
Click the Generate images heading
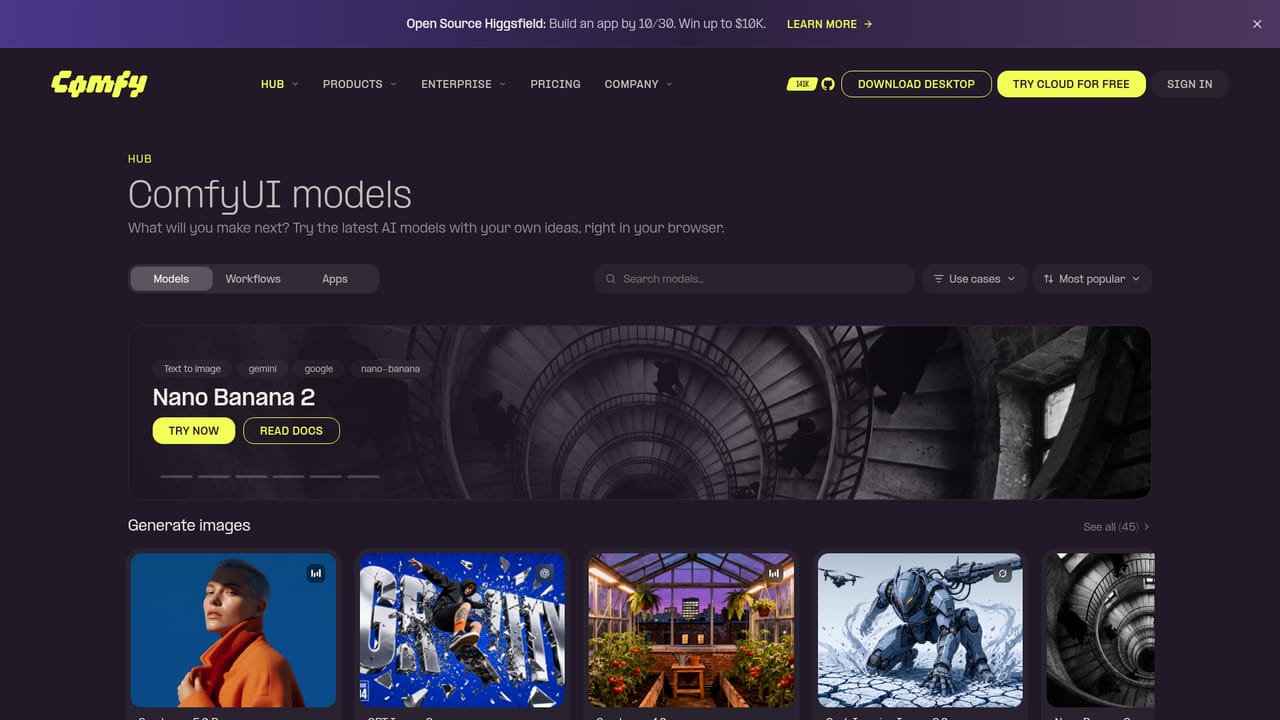coord(189,526)
